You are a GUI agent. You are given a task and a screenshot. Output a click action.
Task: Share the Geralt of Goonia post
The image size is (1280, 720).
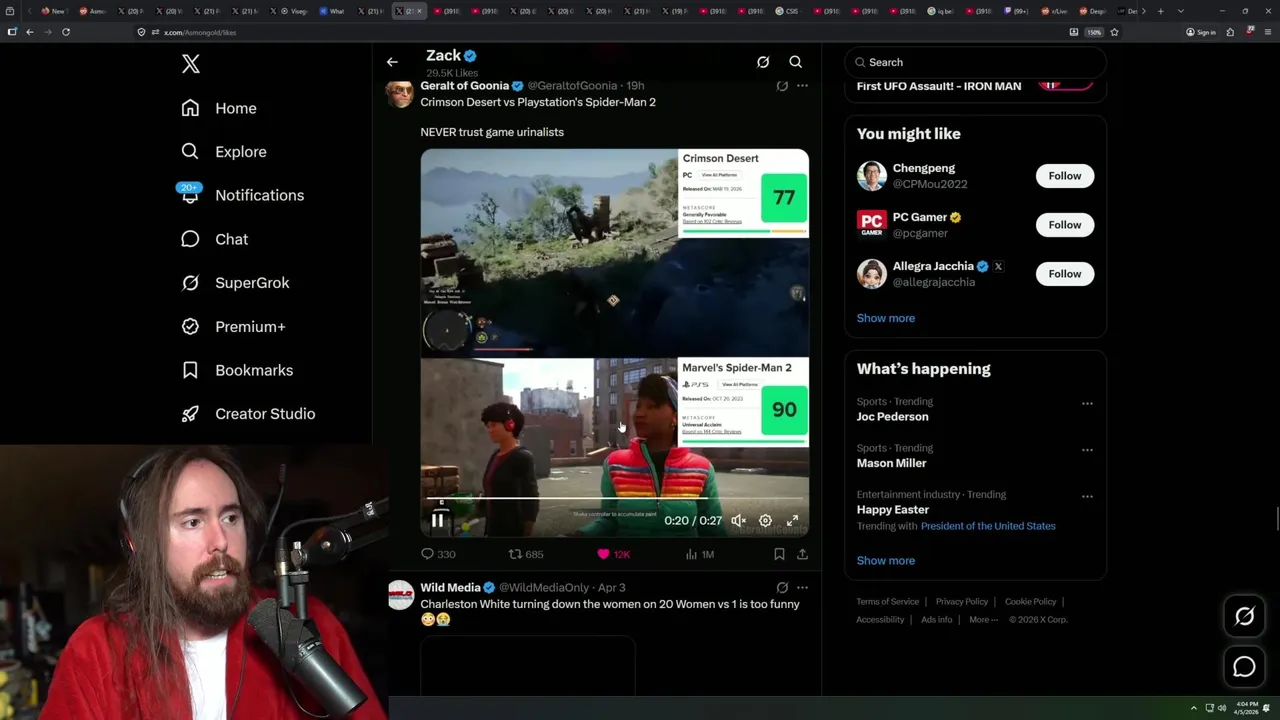click(802, 554)
